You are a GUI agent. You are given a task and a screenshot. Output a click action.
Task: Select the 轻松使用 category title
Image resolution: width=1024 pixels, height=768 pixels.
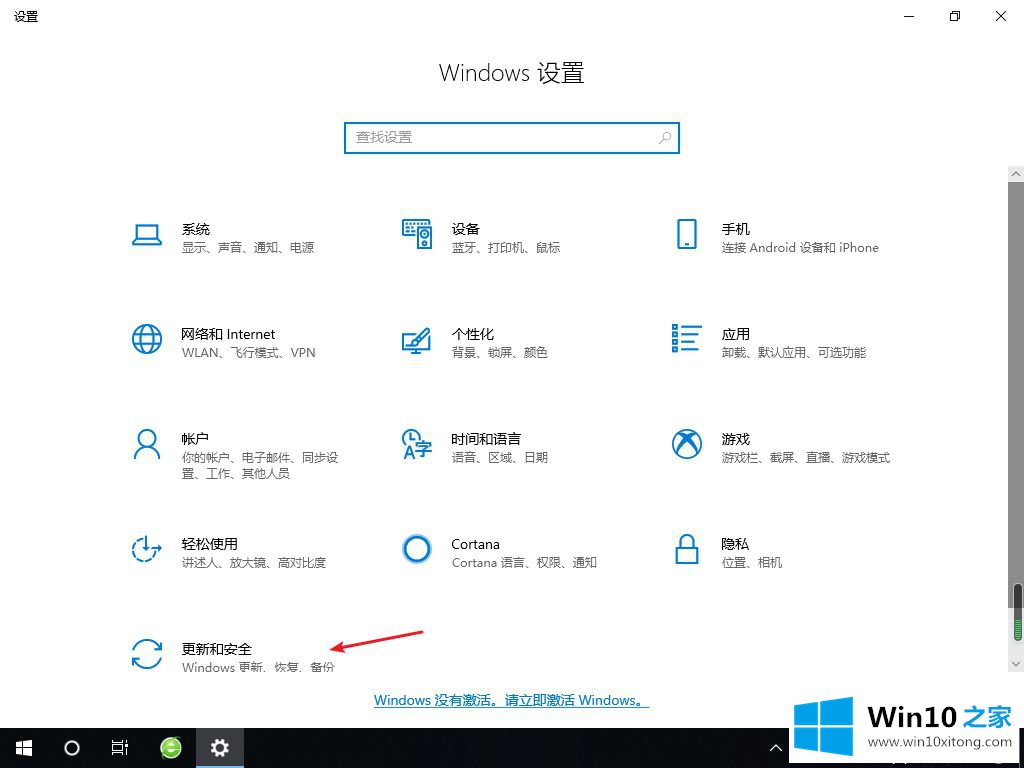210,544
